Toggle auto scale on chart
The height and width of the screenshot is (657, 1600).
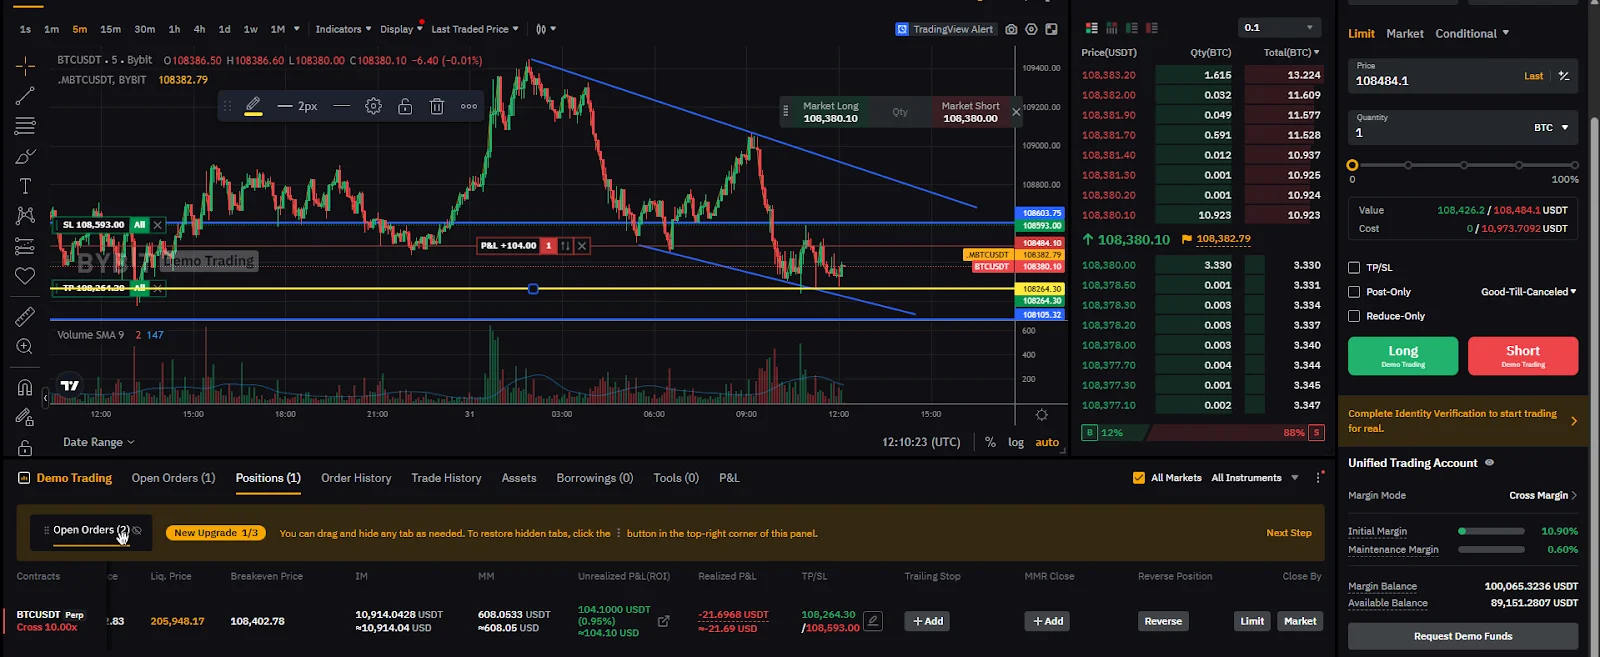[1047, 442]
